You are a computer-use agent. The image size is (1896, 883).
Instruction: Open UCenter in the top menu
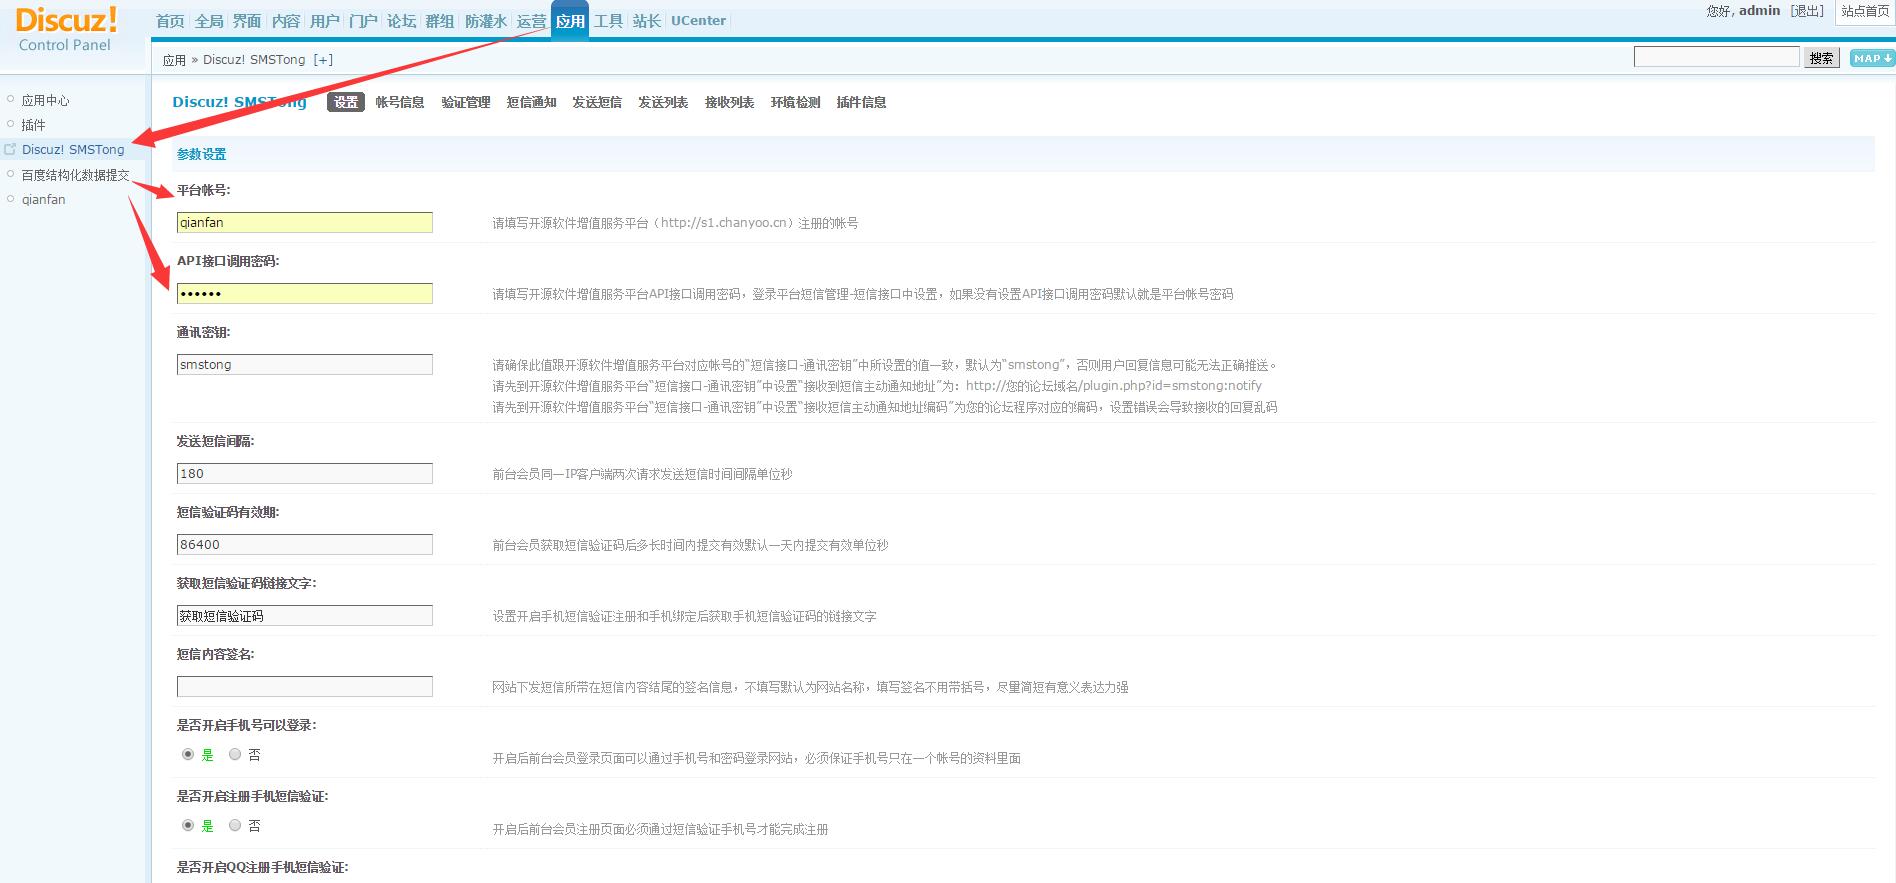pyautogui.click(x=698, y=21)
